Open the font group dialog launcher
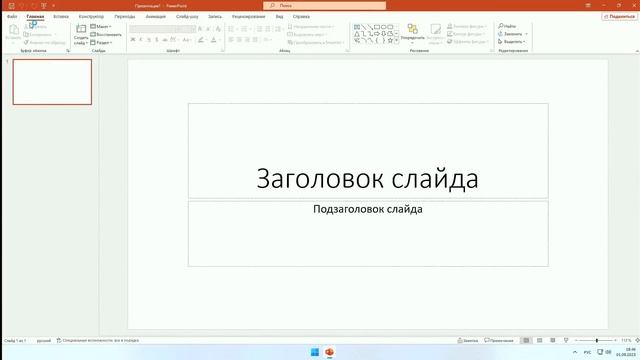The width and height of the screenshot is (640, 360). point(222,51)
